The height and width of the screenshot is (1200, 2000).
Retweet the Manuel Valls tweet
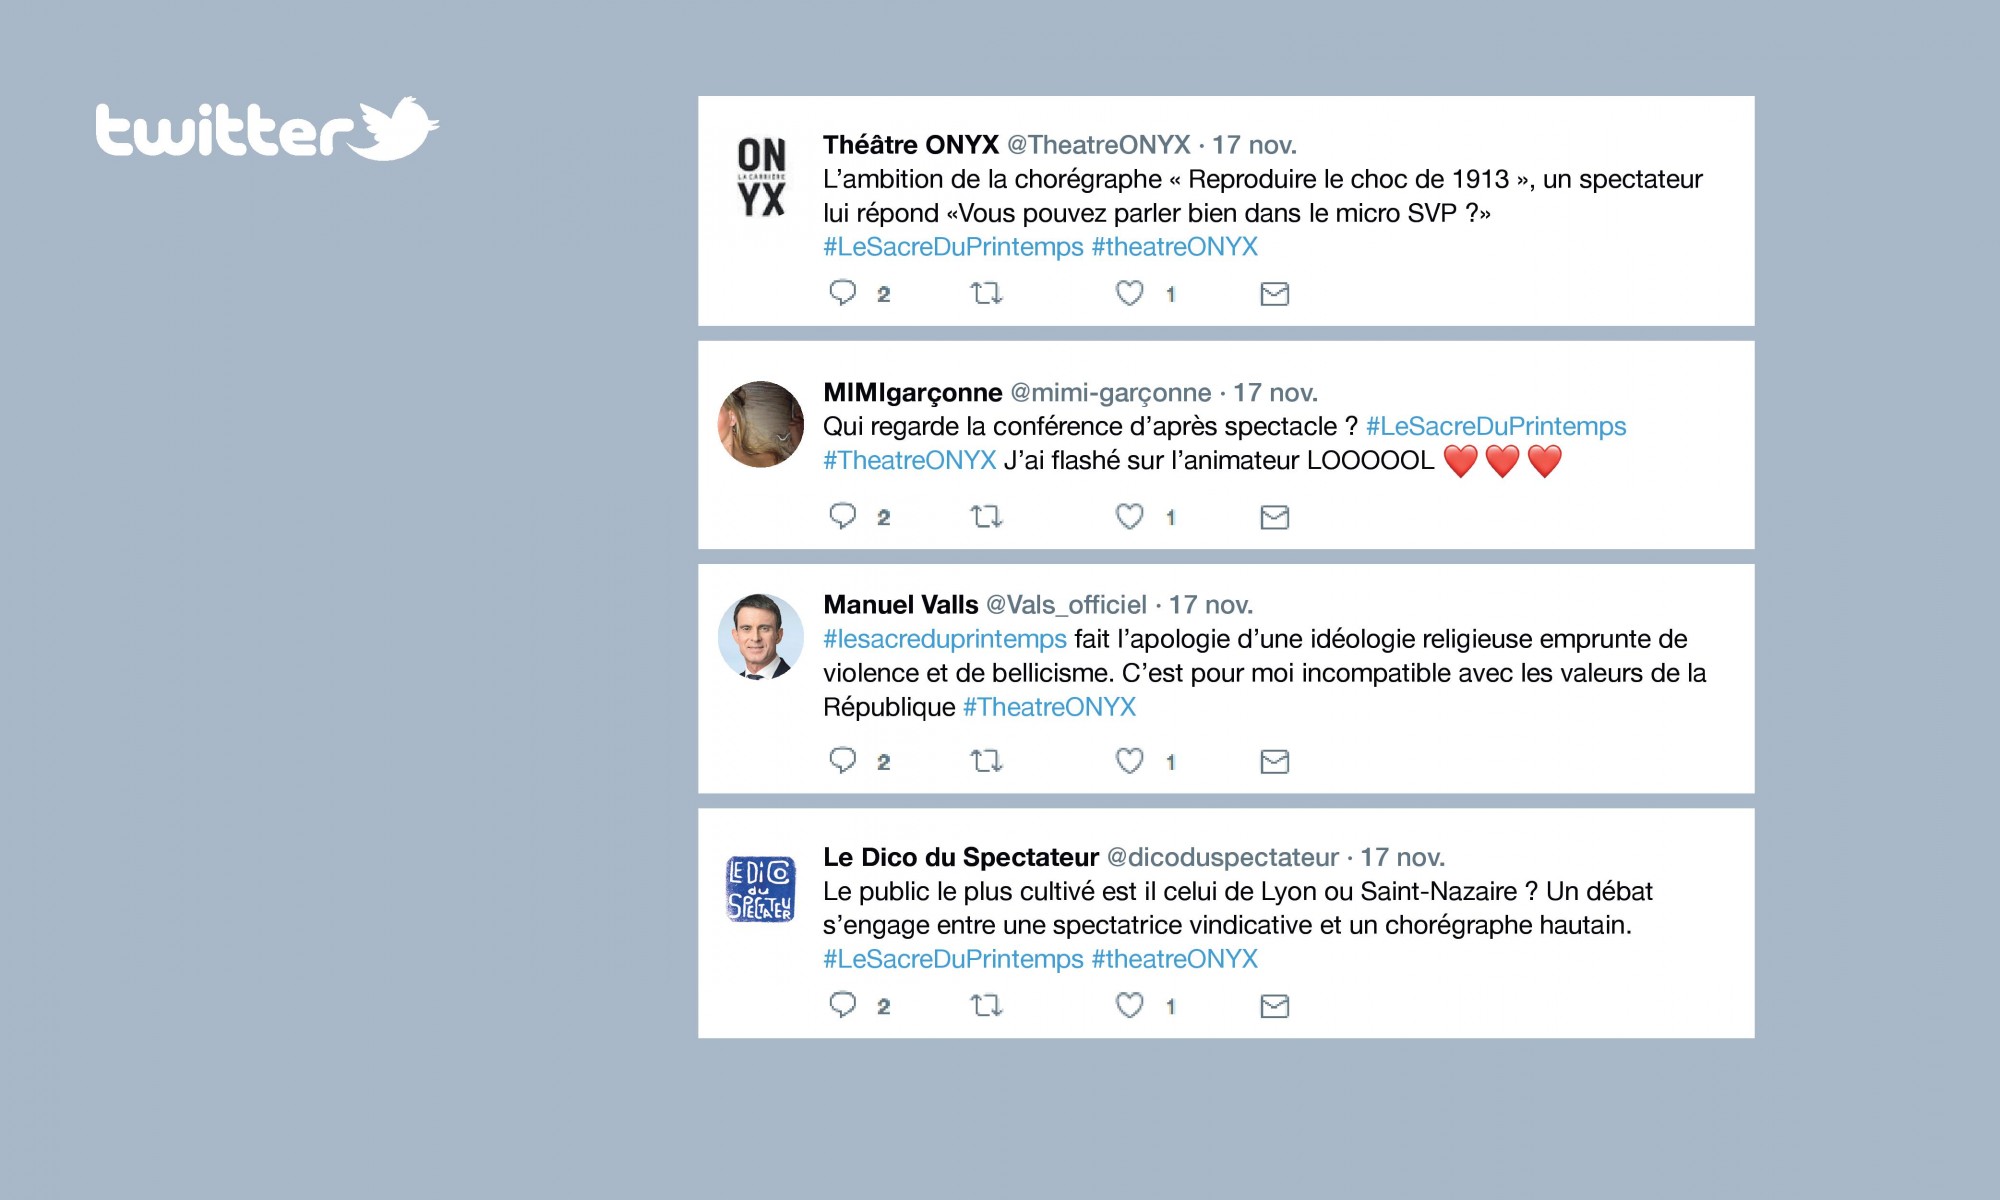986,761
